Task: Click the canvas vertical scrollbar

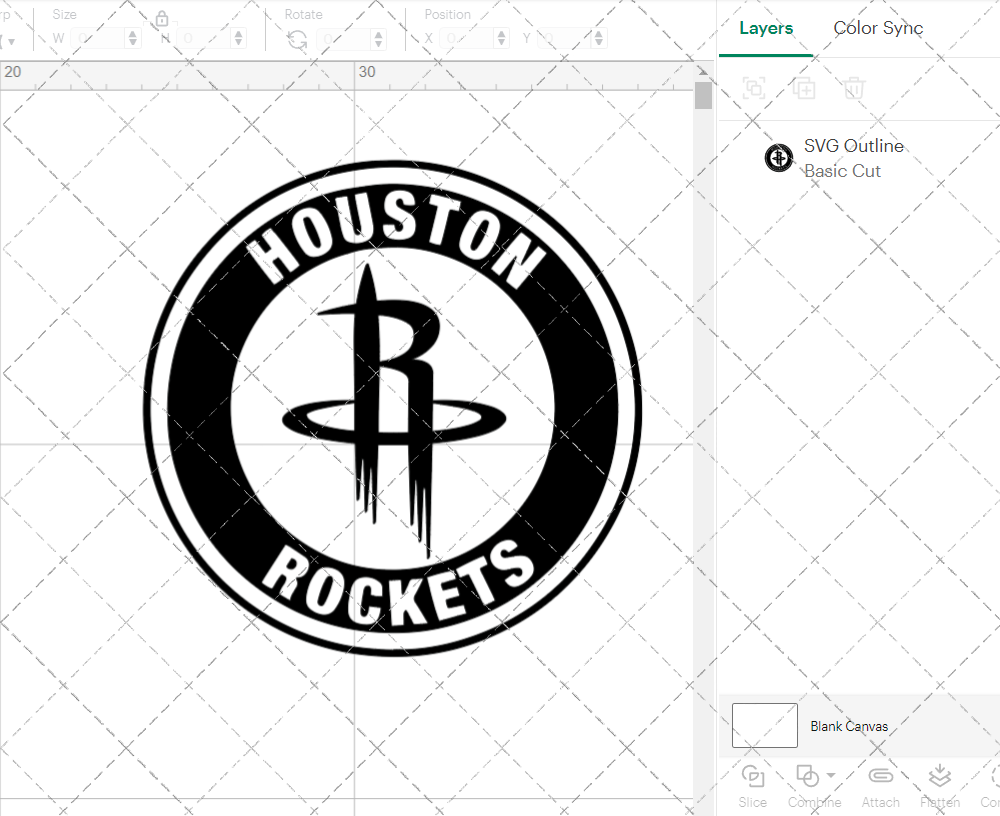Action: (703, 93)
